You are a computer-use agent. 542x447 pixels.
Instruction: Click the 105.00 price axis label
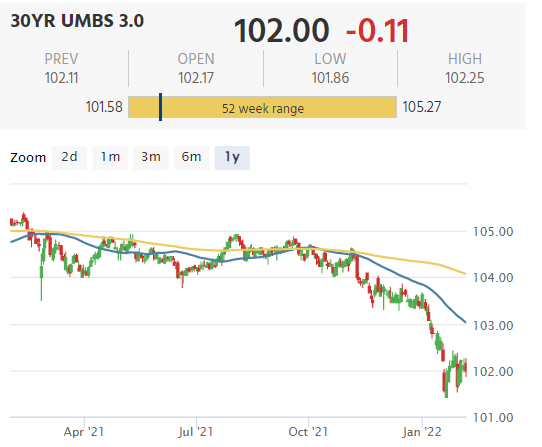(493, 232)
